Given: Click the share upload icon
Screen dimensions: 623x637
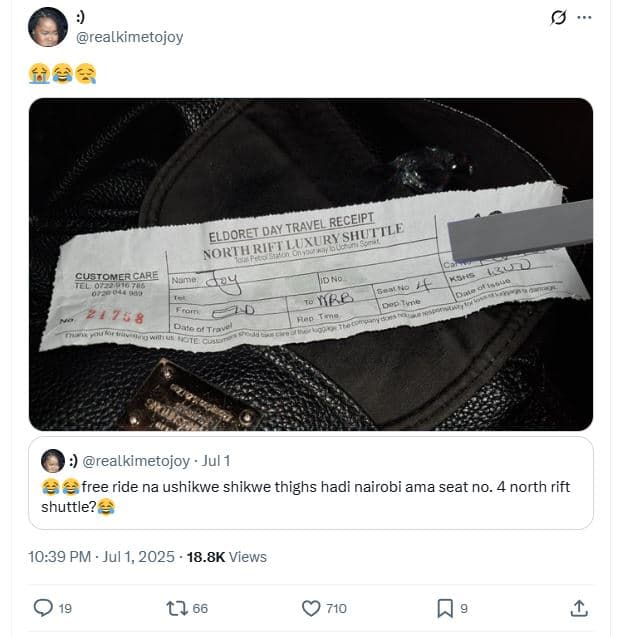Looking at the screenshot, I should 579,608.
